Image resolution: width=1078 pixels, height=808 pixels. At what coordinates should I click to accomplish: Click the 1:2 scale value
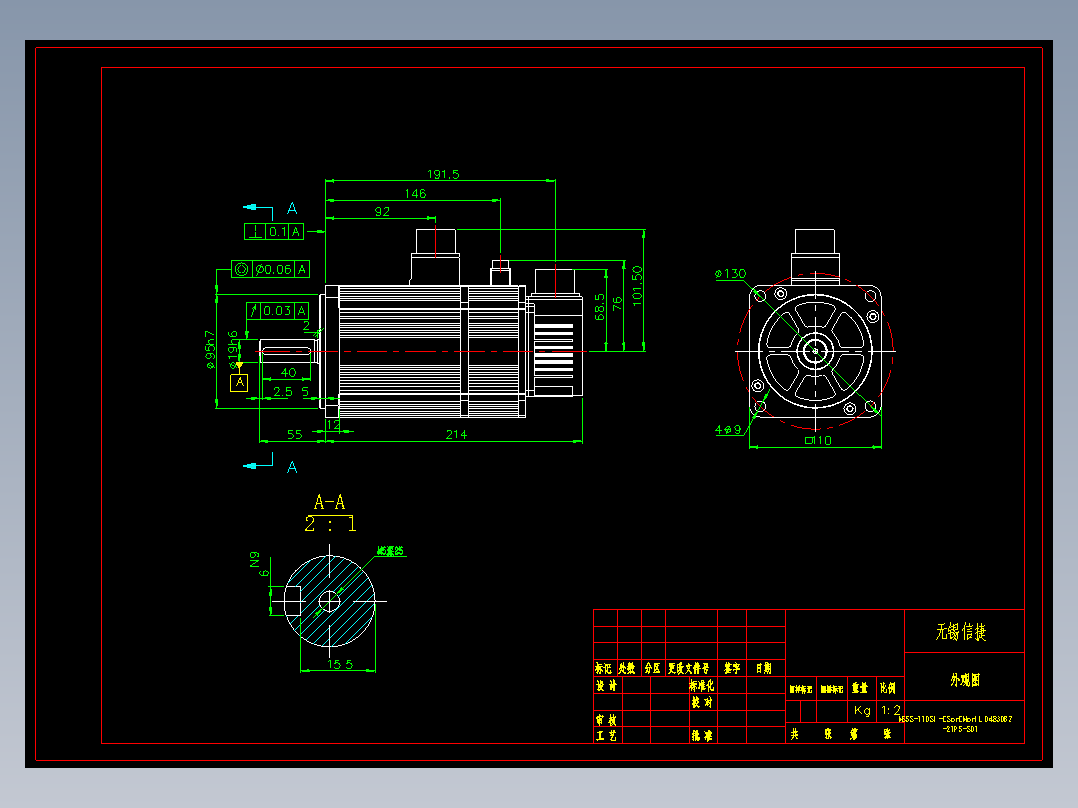tap(890, 710)
